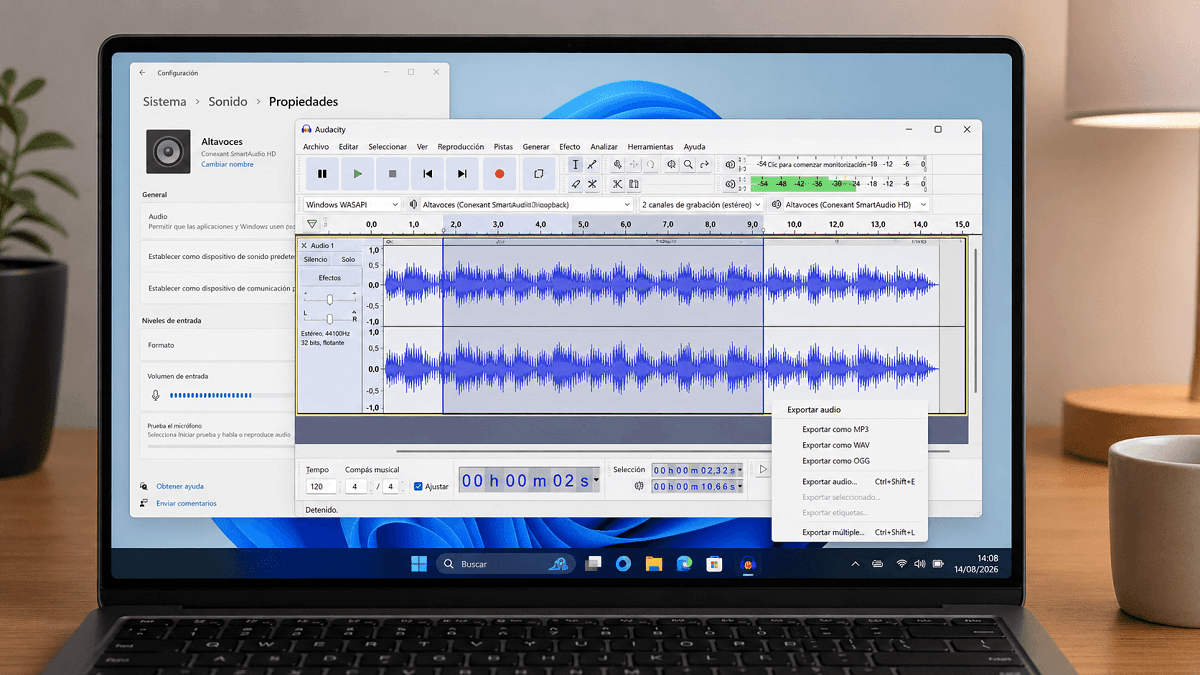The width and height of the screenshot is (1200, 675).
Task: Go back in the Configuración window
Action: pos(142,73)
